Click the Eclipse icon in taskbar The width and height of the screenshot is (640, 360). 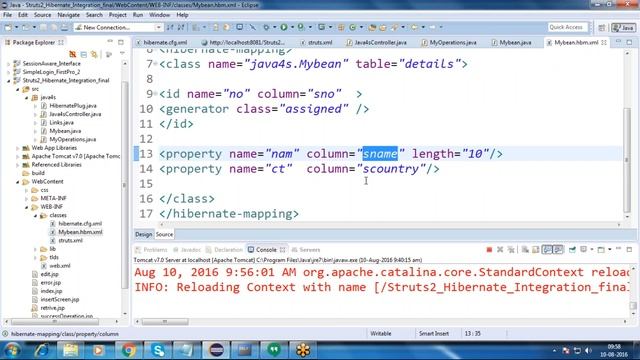click(216, 350)
